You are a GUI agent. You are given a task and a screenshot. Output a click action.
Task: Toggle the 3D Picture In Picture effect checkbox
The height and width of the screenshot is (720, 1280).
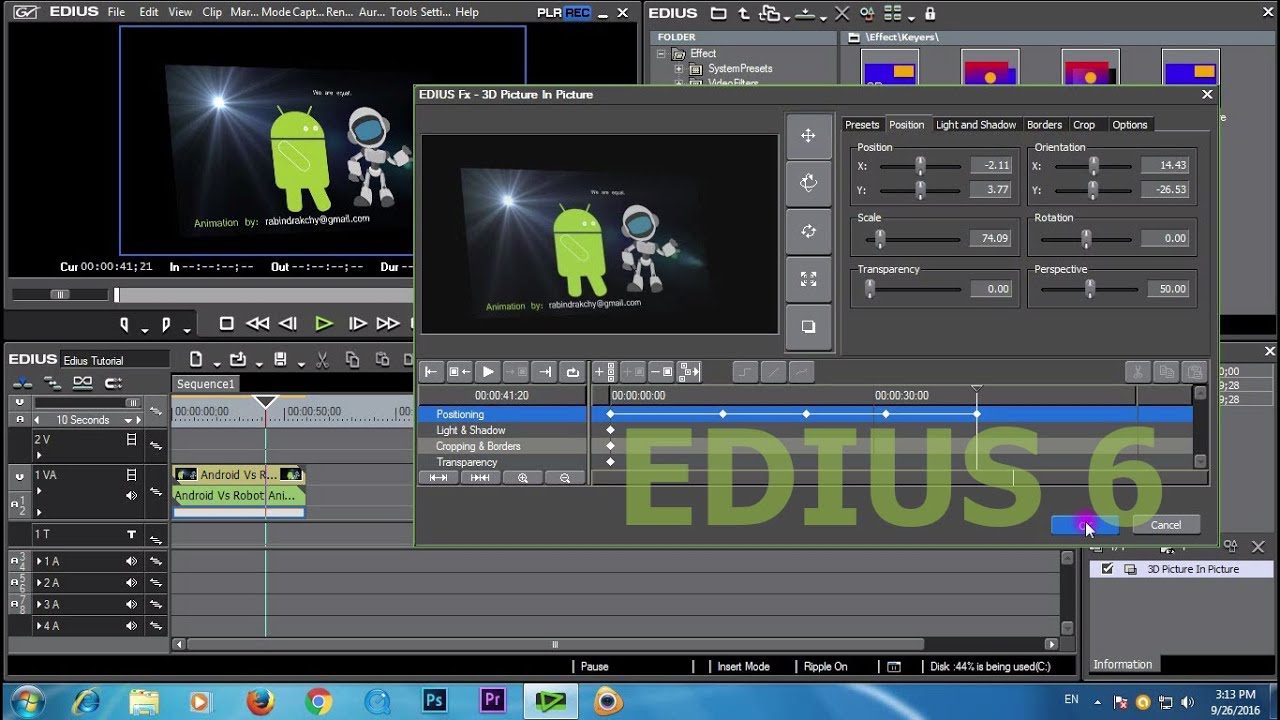pyautogui.click(x=1107, y=569)
